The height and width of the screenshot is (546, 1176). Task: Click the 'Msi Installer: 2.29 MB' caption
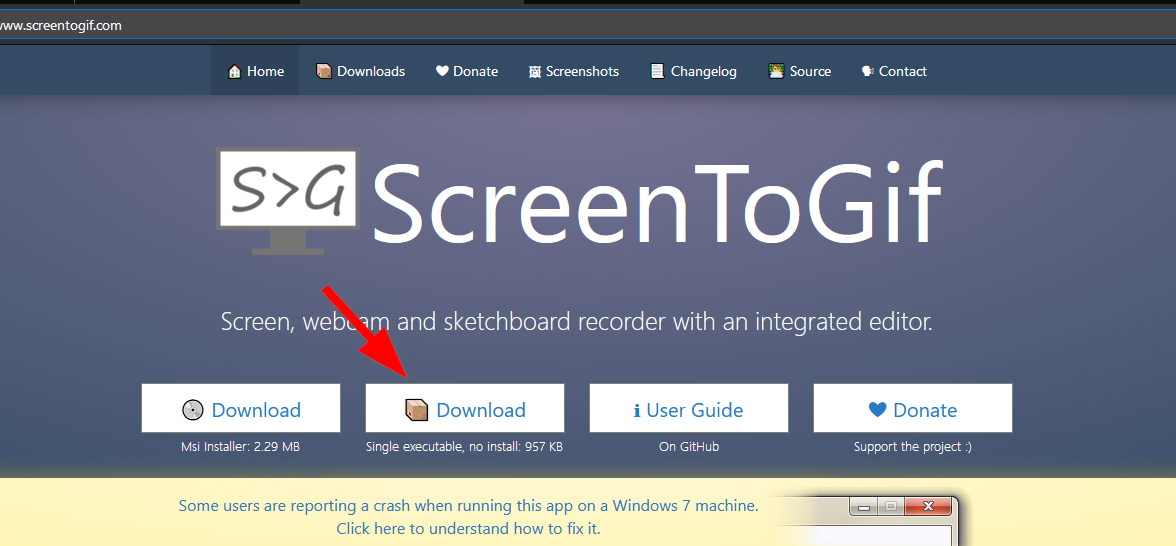click(x=241, y=447)
